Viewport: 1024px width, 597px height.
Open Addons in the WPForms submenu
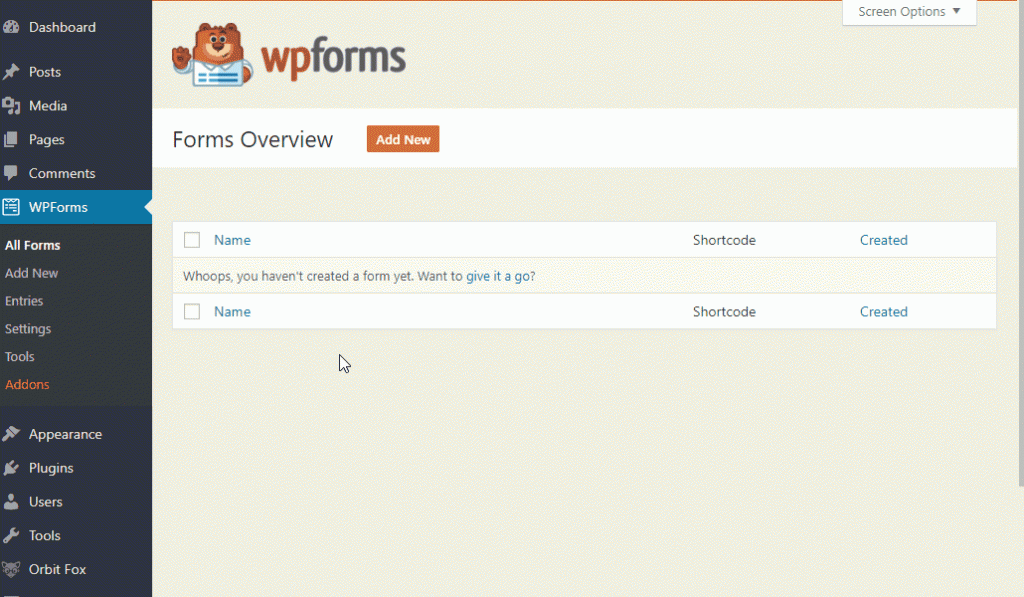(27, 385)
